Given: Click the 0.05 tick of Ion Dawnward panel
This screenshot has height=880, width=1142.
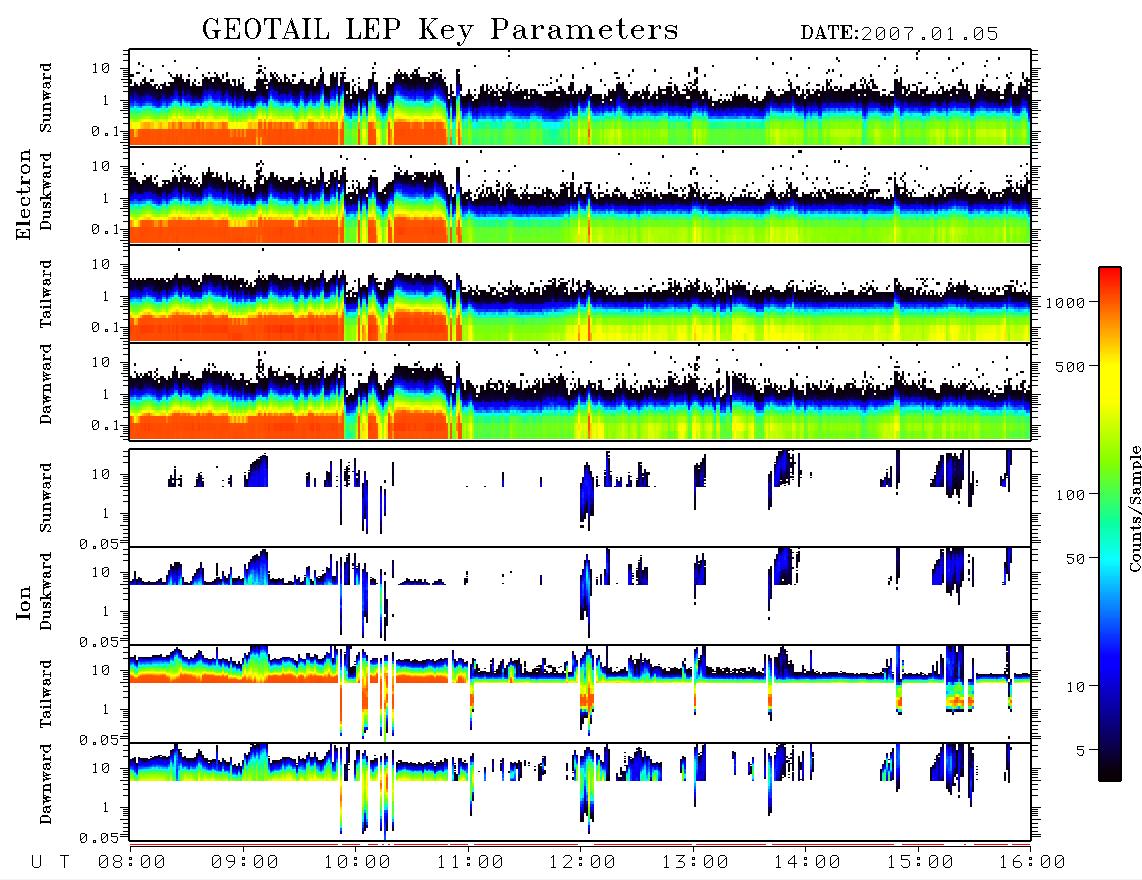Looking at the screenshot, I should (x=98, y=838).
